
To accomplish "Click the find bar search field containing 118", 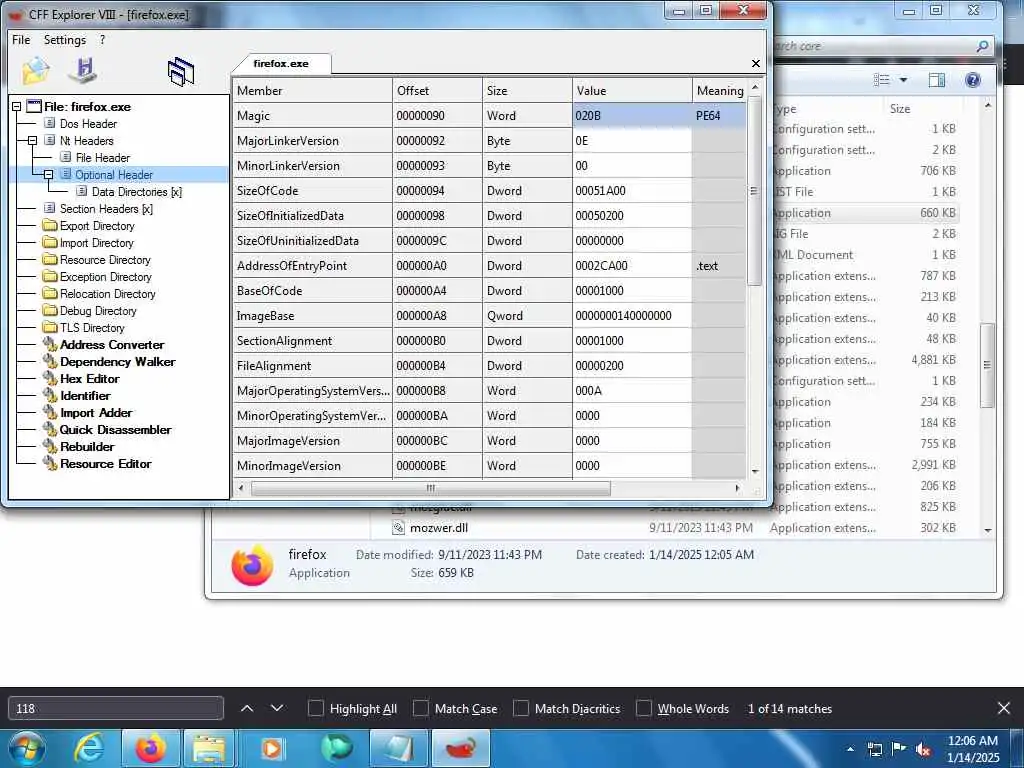I will tap(116, 709).
